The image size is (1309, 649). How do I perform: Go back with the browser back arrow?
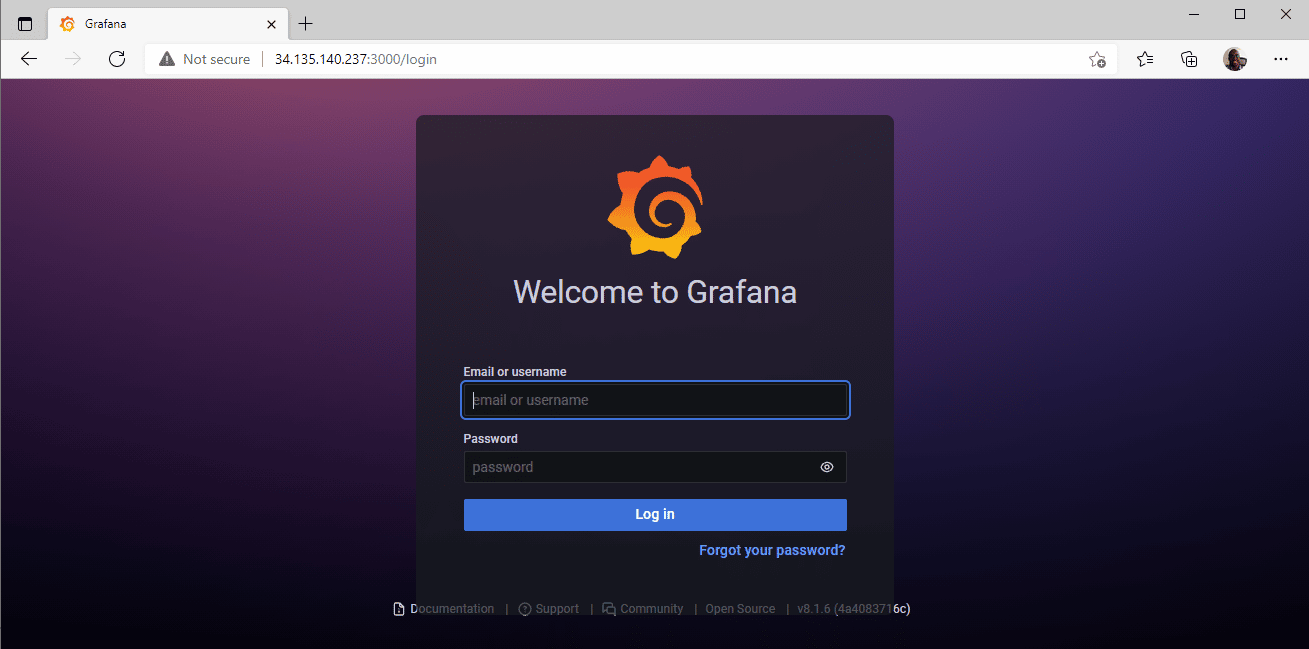29,59
